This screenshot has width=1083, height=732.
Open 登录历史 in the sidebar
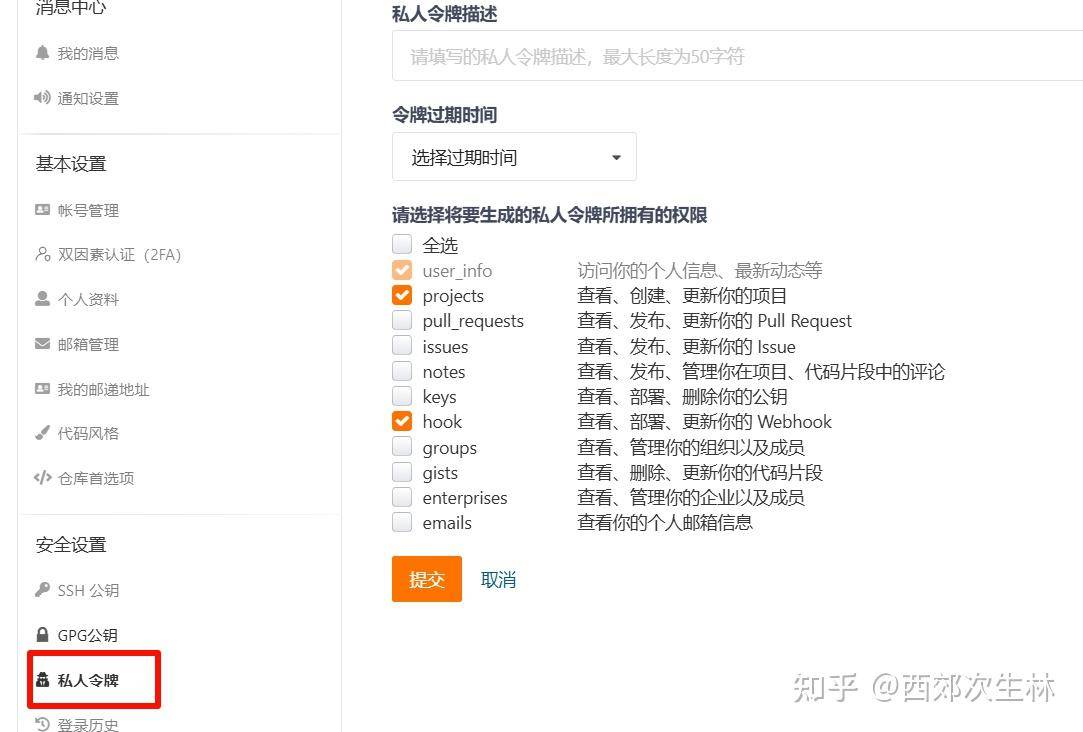coord(88,724)
